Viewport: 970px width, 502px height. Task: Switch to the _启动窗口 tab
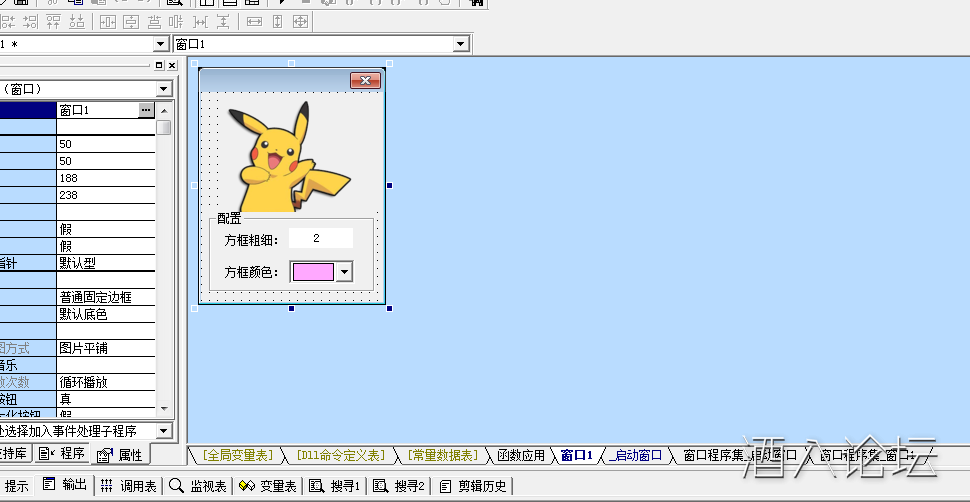[x=637, y=455]
